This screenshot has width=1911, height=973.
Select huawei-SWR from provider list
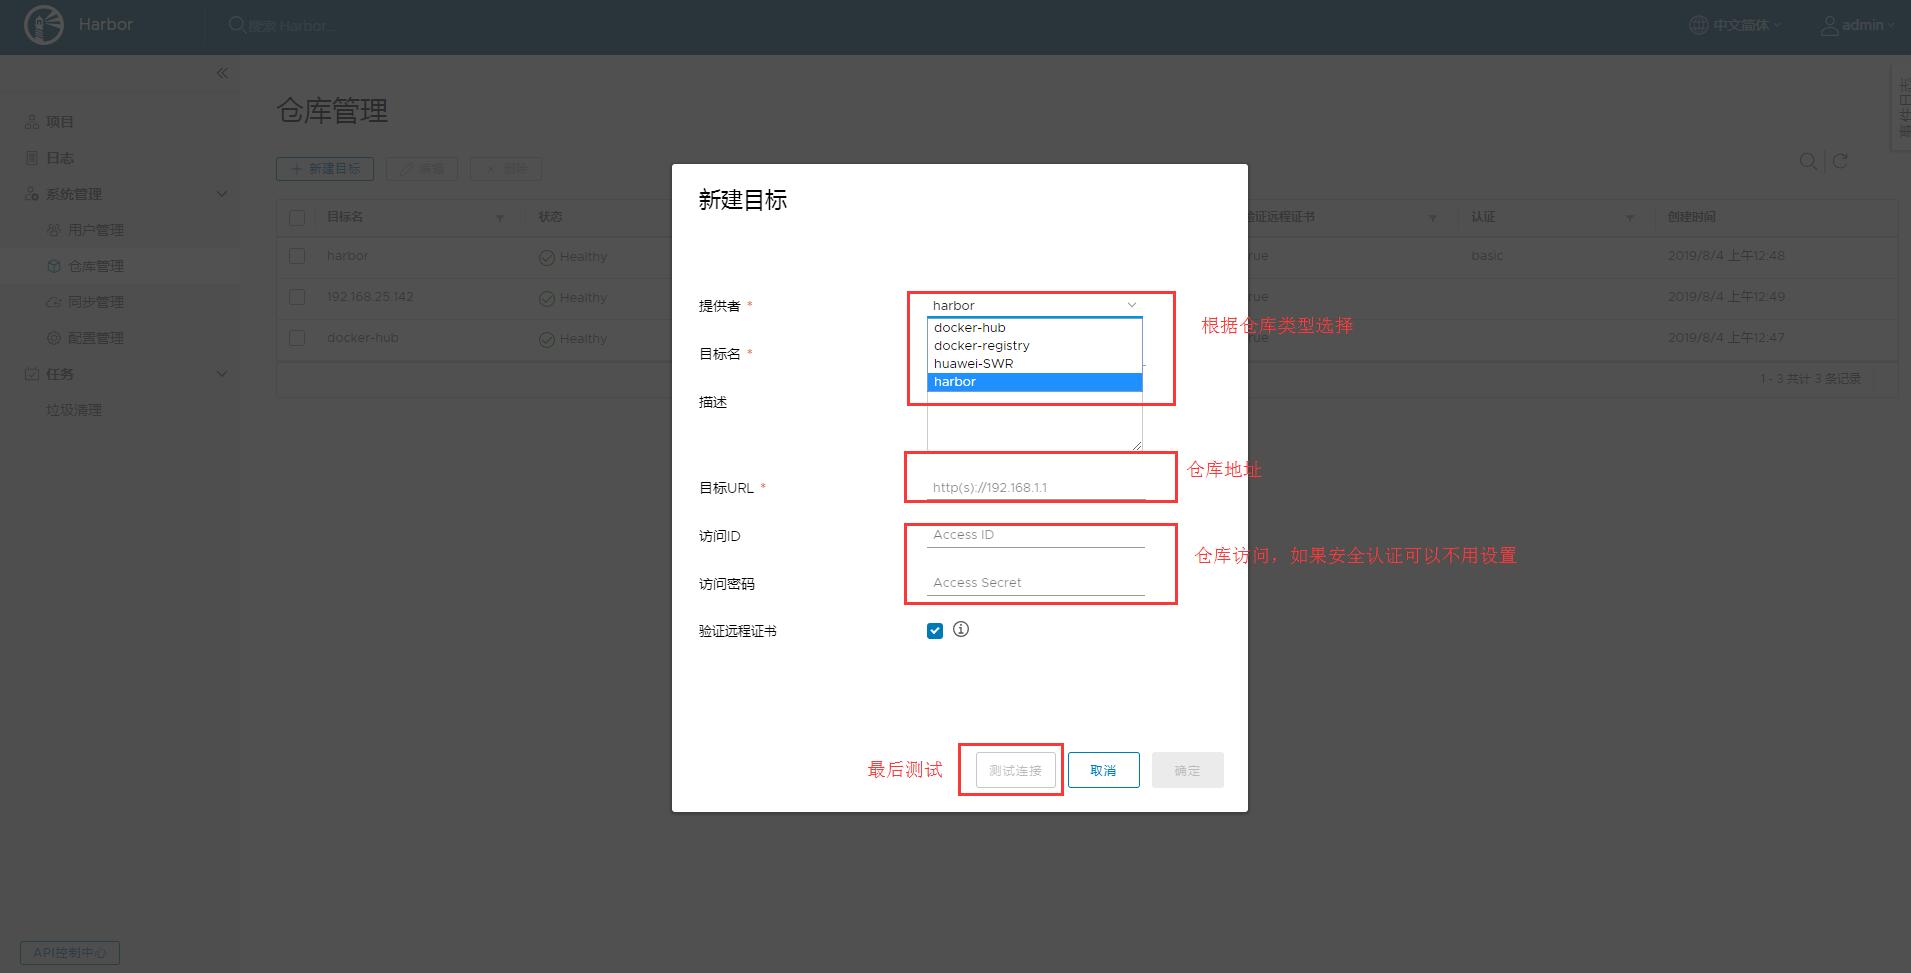[1034, 364]
